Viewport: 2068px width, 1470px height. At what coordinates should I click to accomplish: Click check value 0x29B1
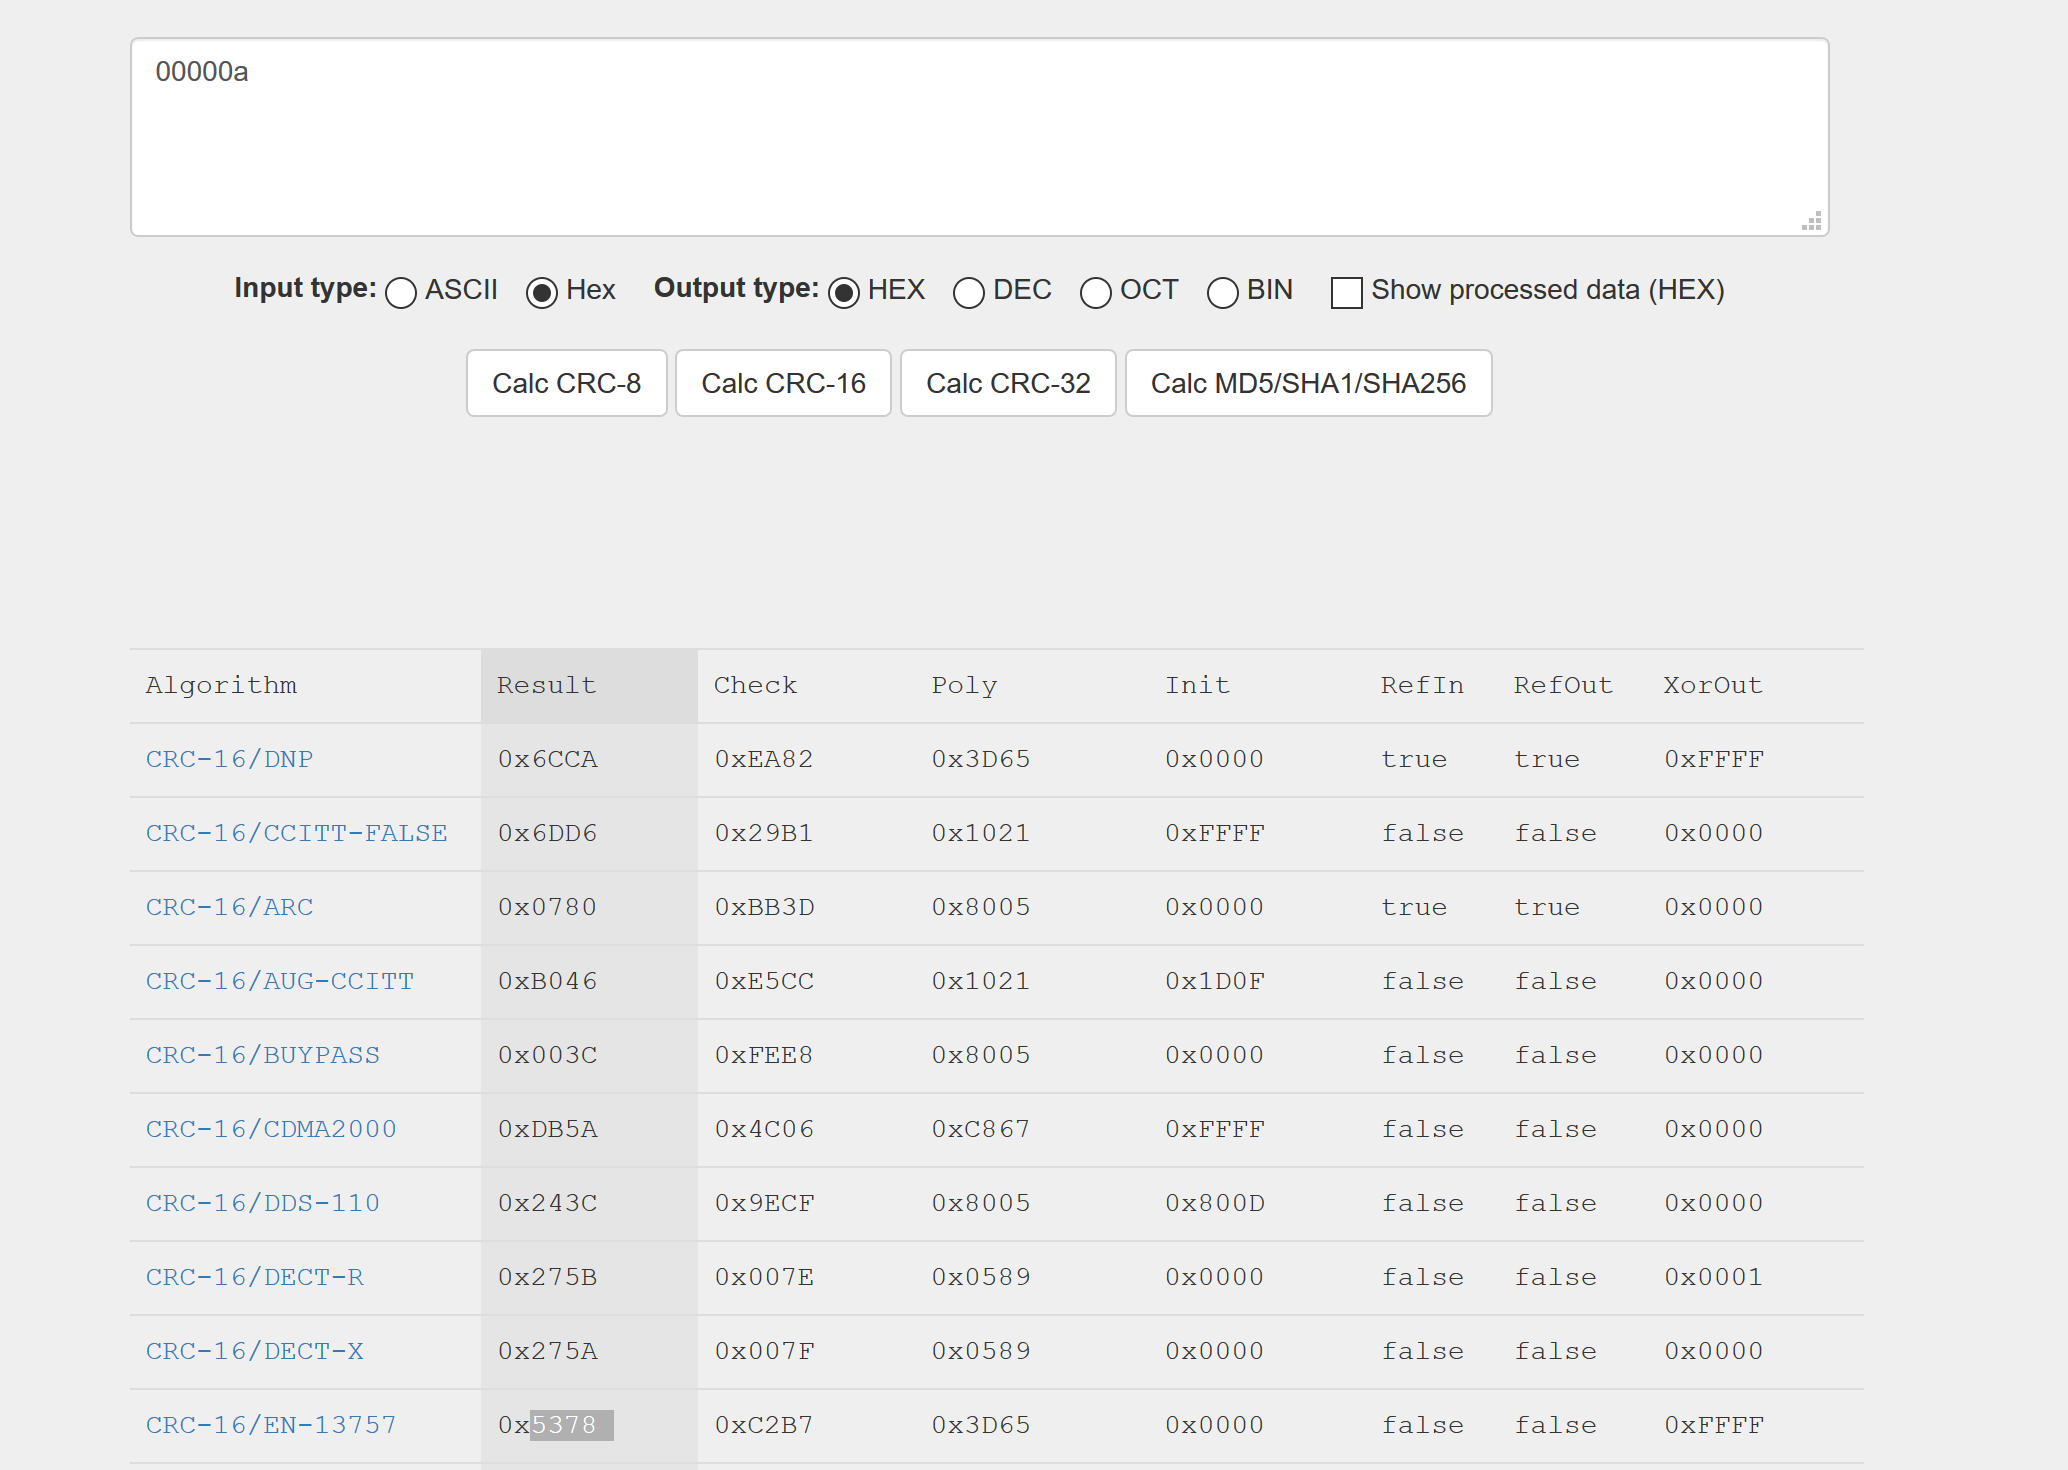click(x=764, y=833)
